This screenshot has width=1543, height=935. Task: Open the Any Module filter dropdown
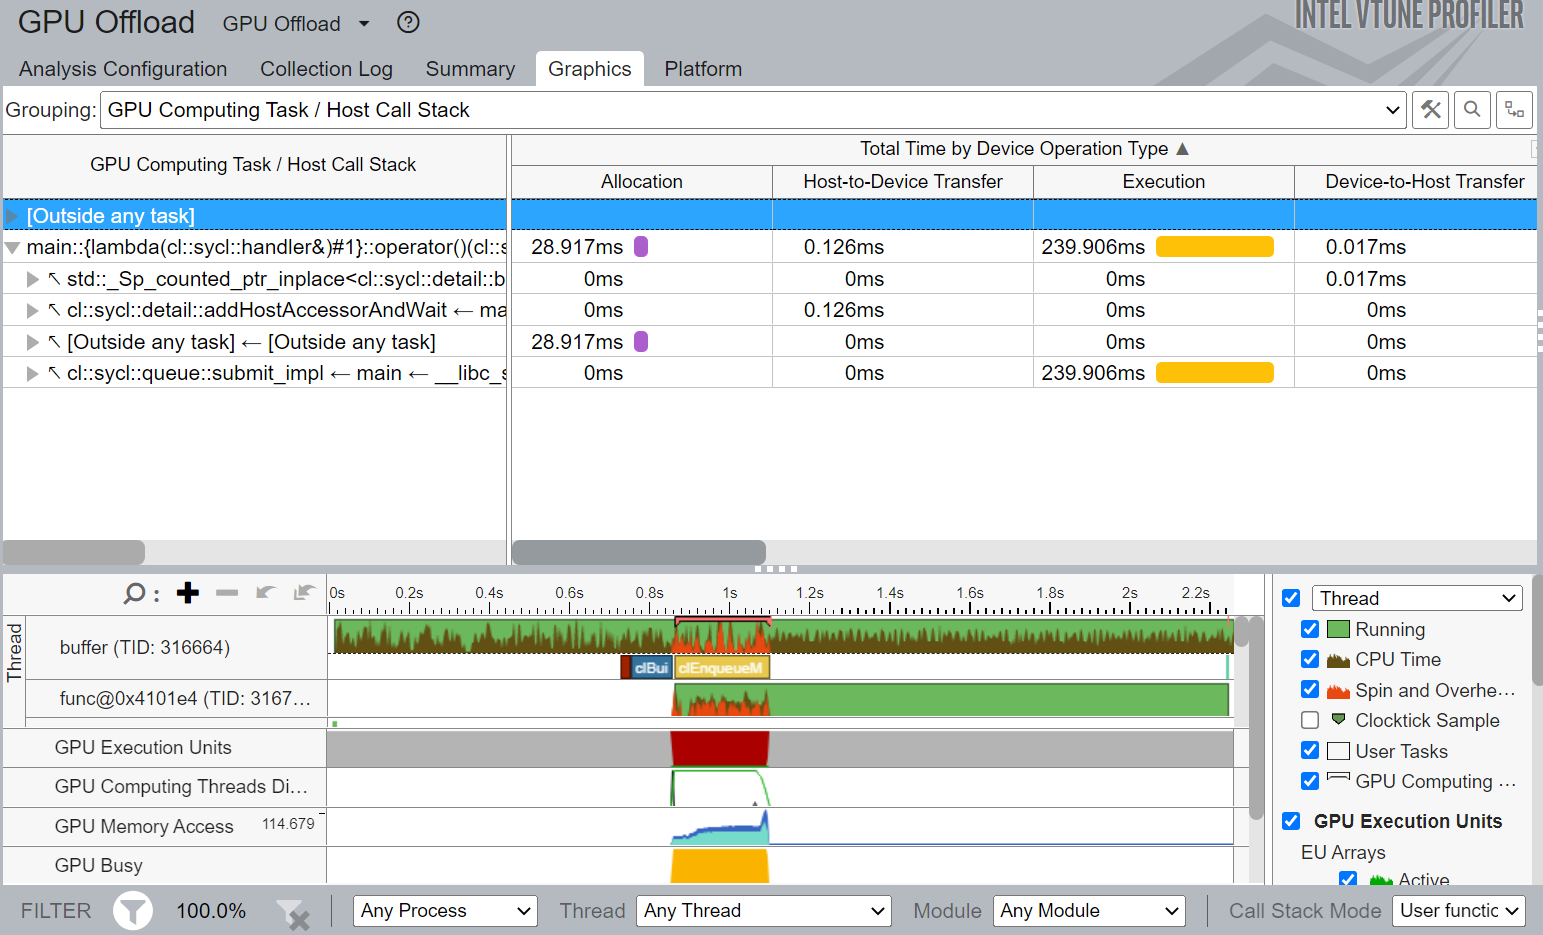pos(1089,911)
